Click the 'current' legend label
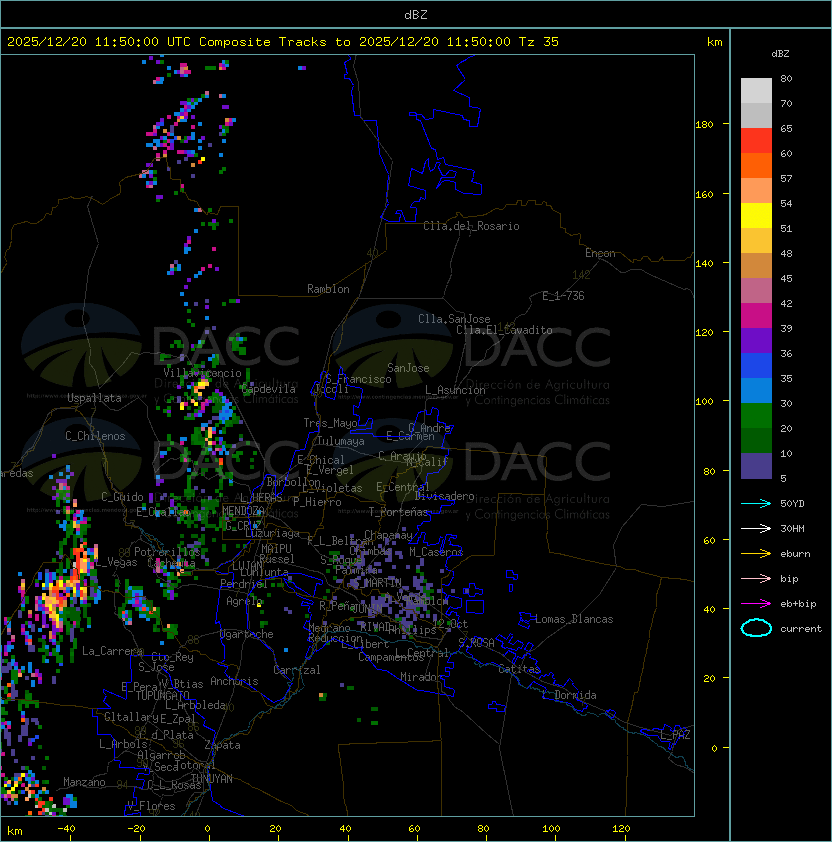832x842 pixels. coord(801,628)
